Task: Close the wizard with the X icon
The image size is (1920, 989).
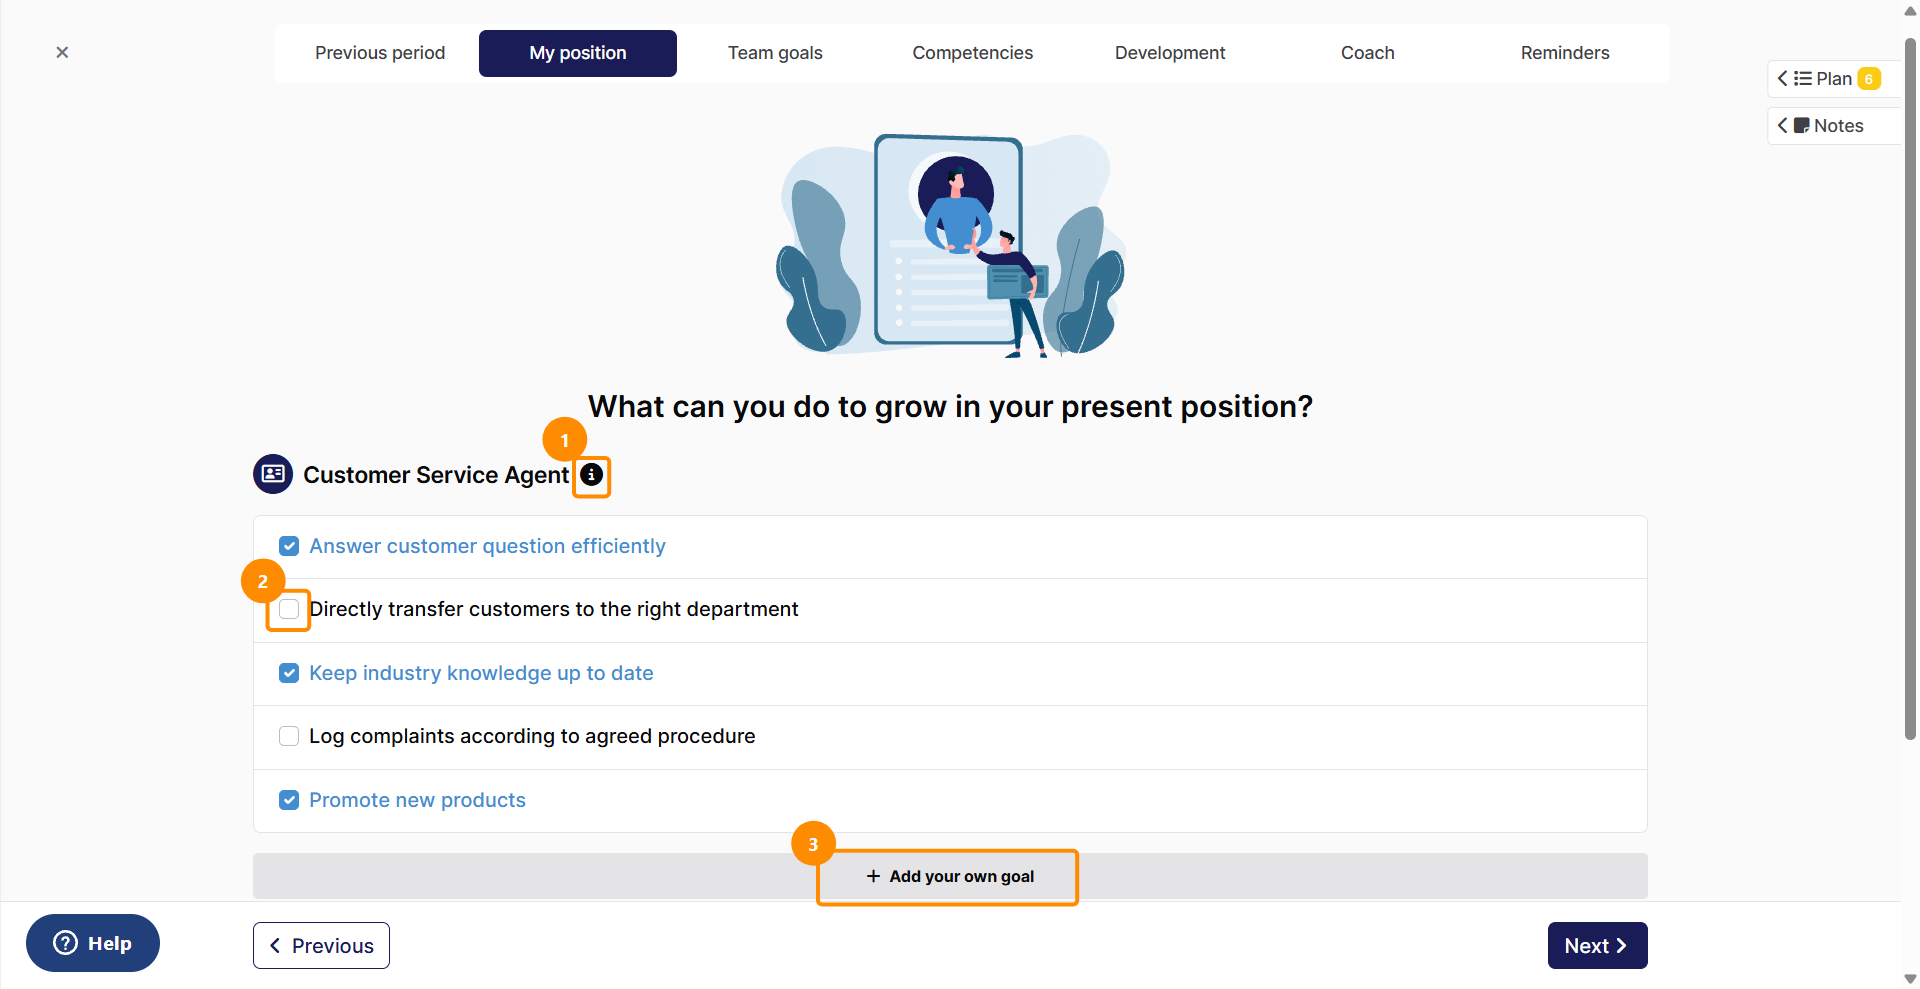Action: pyautogui.click(x=62, y=52)
